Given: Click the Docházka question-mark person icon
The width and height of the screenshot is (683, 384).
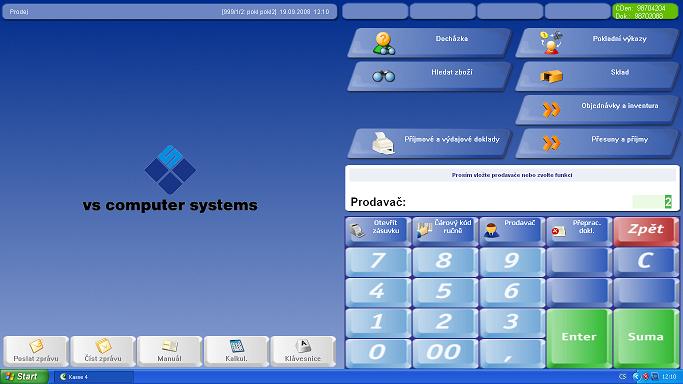Looking at the screenshot, I should pos(384,43).
